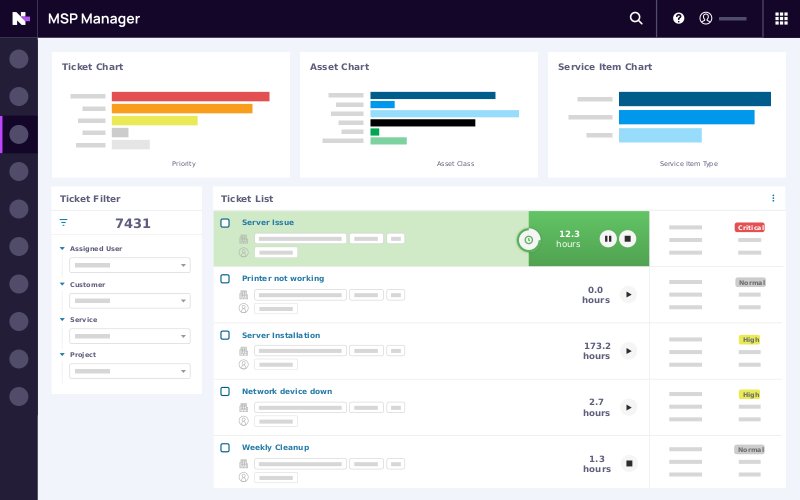Click the yellow bar in Ticket Chart
This screenshot has width=800, height=500.
(155, 120)
